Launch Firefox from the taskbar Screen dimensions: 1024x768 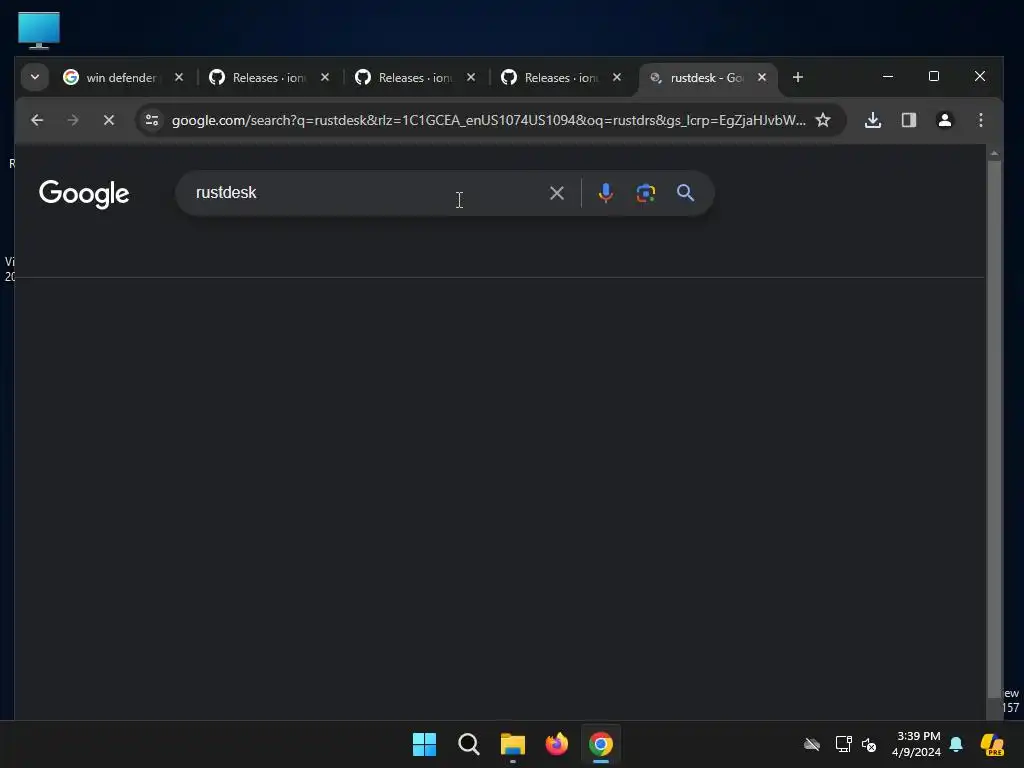[x=557, y=744]
